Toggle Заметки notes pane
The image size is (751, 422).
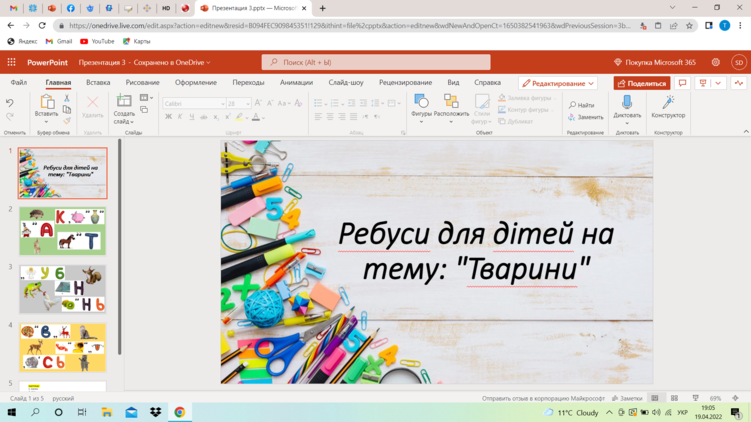[x=627, y=399]
